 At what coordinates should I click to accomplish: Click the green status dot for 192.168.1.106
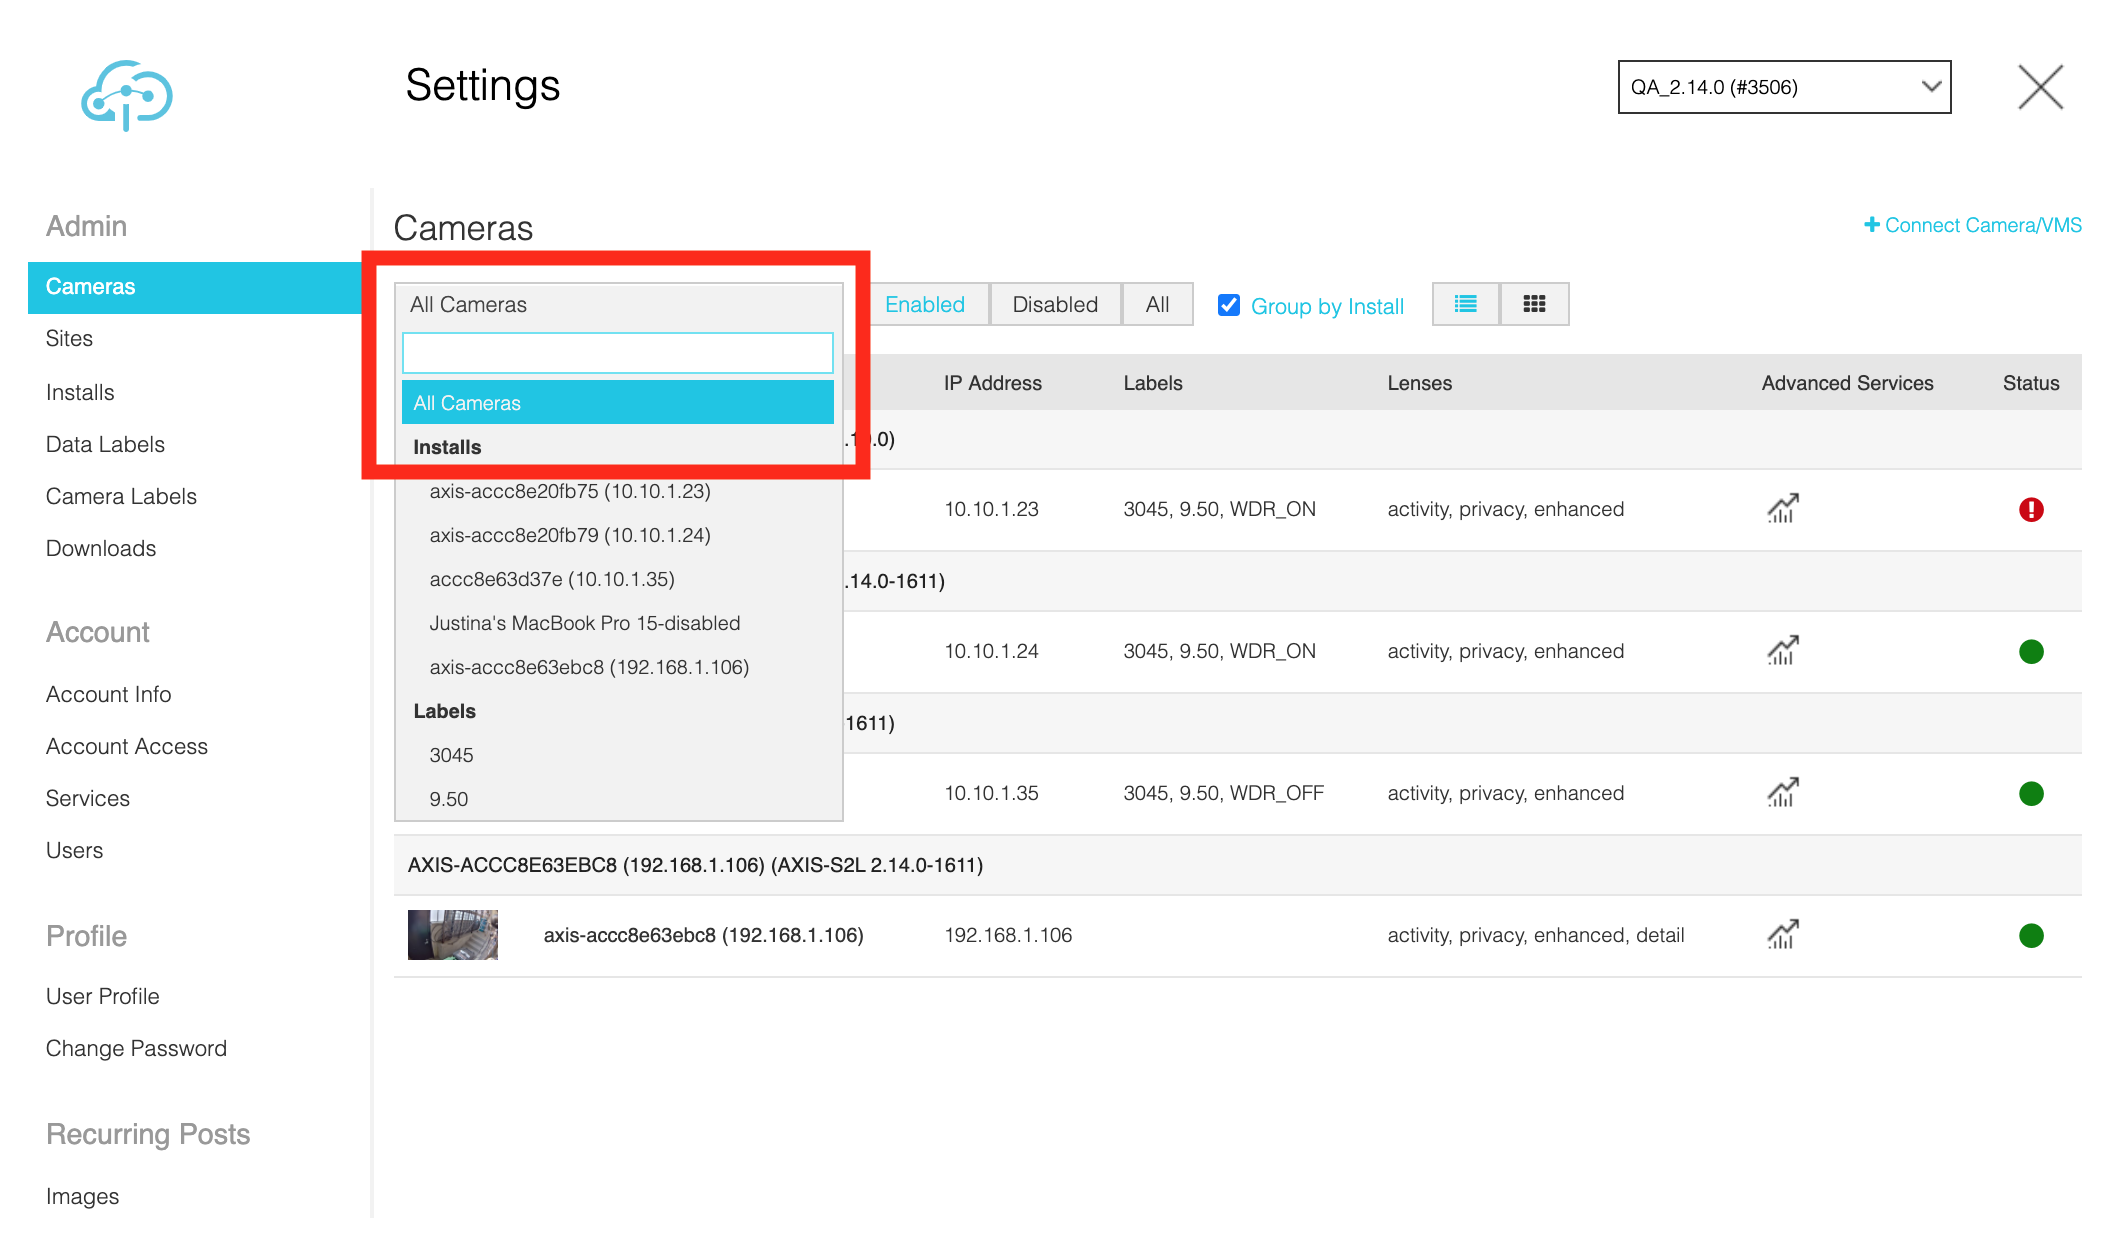click(x=2031, y=936)
